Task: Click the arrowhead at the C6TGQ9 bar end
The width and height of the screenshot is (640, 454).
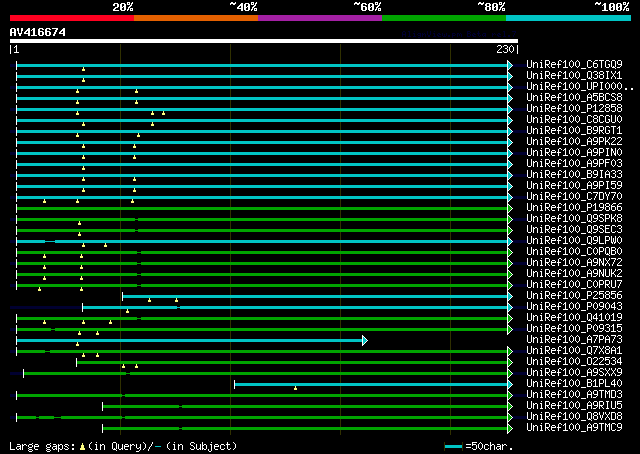Action: click(x=510, y=65)
